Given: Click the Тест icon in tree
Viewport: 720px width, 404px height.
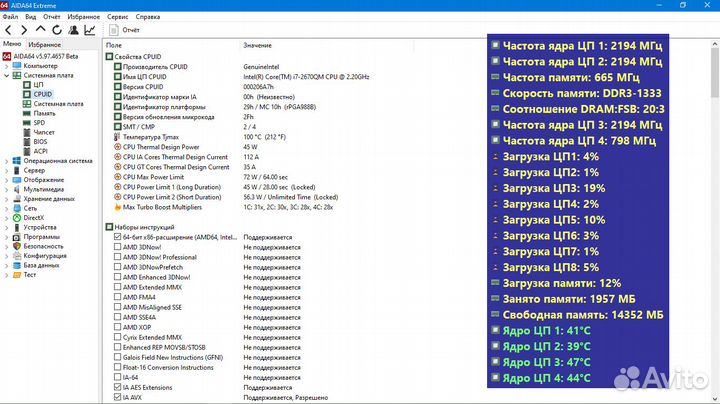Looking at the screenshot, I should (x=17, y=275).
